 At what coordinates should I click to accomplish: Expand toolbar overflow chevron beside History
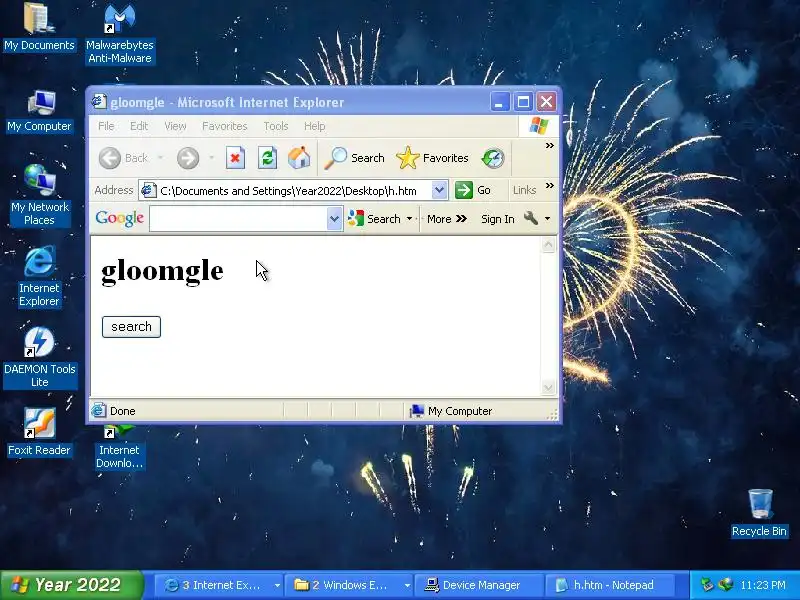549,146
